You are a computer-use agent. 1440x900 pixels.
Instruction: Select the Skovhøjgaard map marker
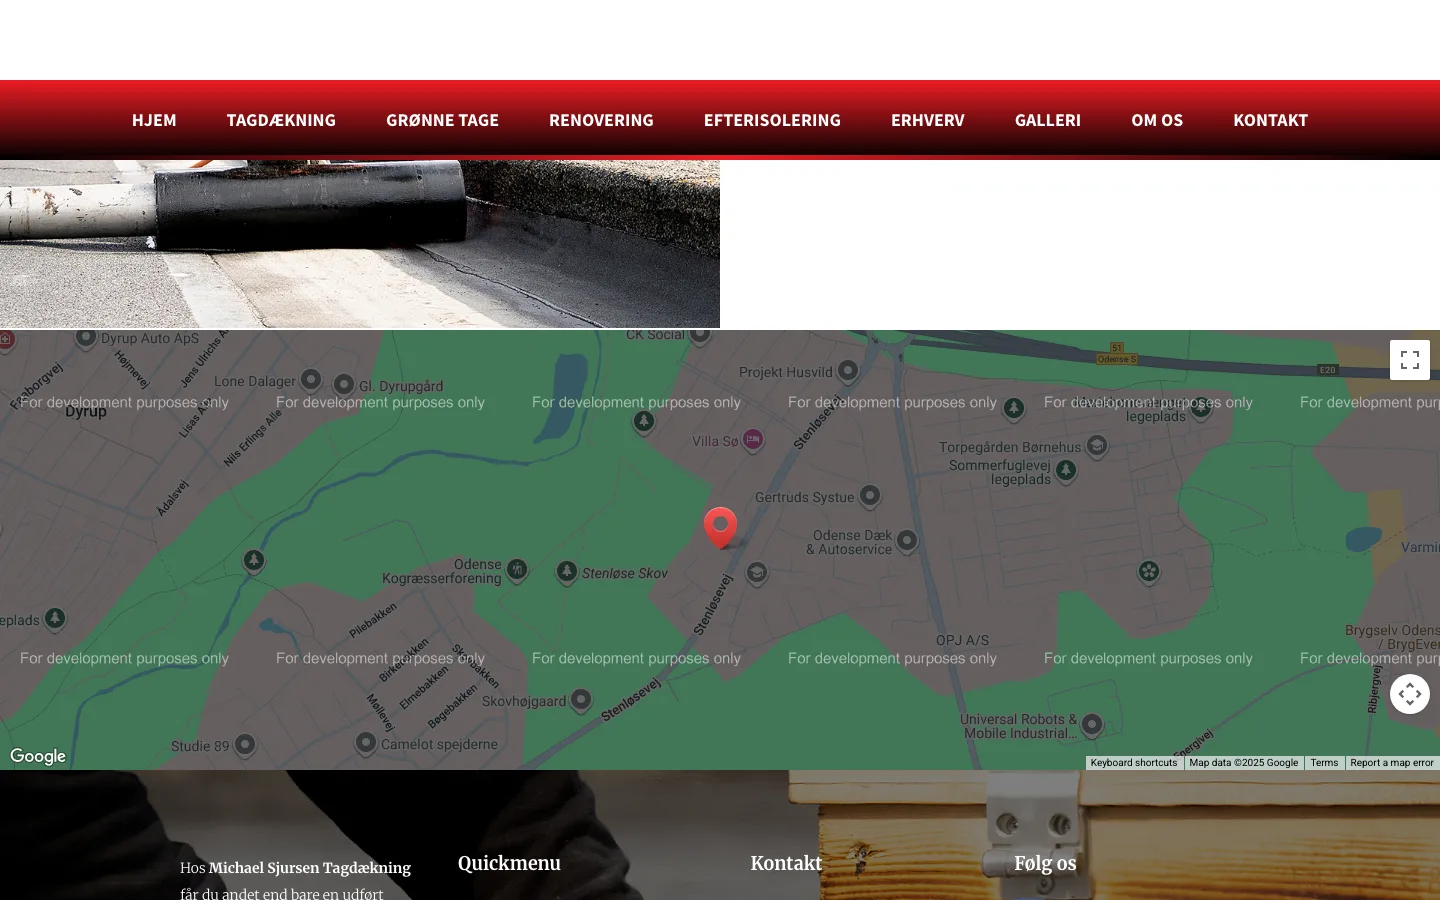pyautogui.click(x=581, y=700)
